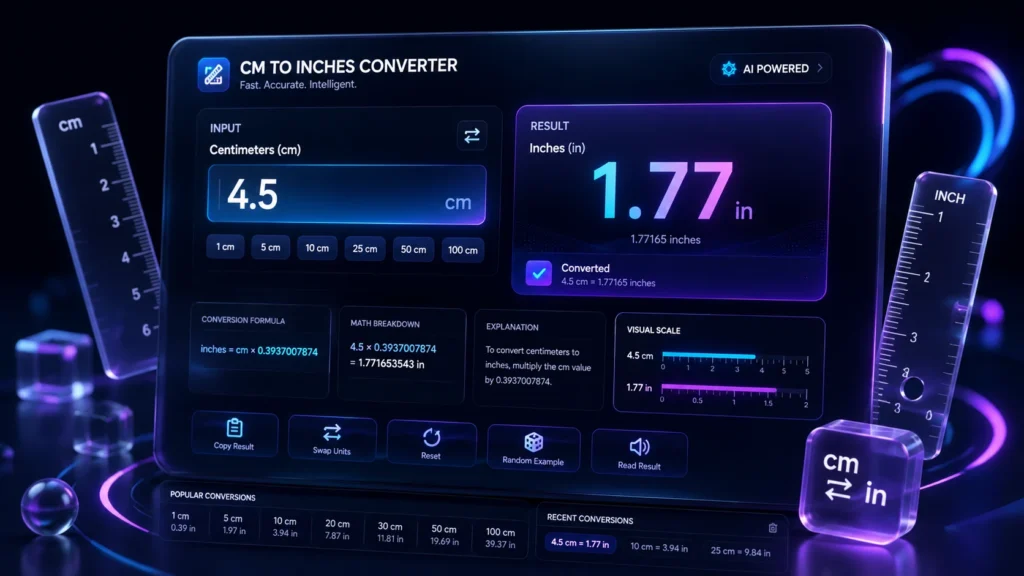
Task: Select the 100 cm preset chip
Action: coord(462,250)
